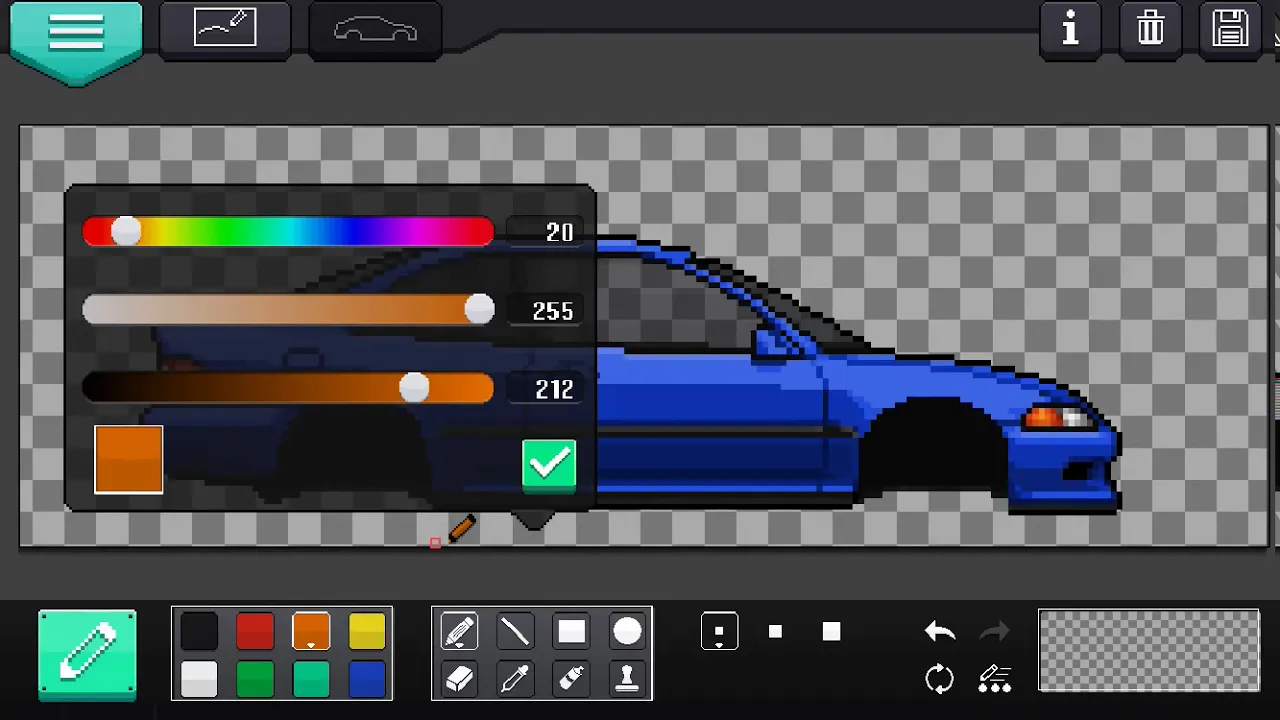Select the orange palette color
Image resolution: width=1280 pixels, height=720 pixels.
coord(311,632)
